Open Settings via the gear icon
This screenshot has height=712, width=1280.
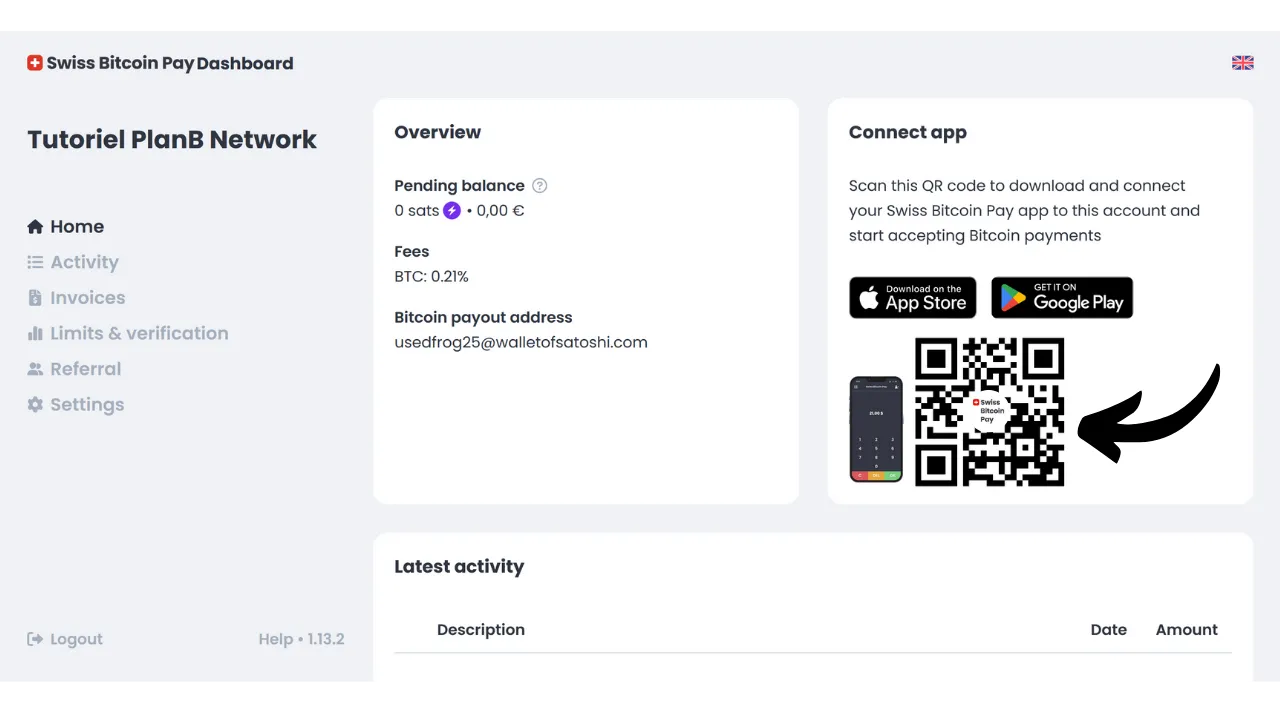(35, 404)
